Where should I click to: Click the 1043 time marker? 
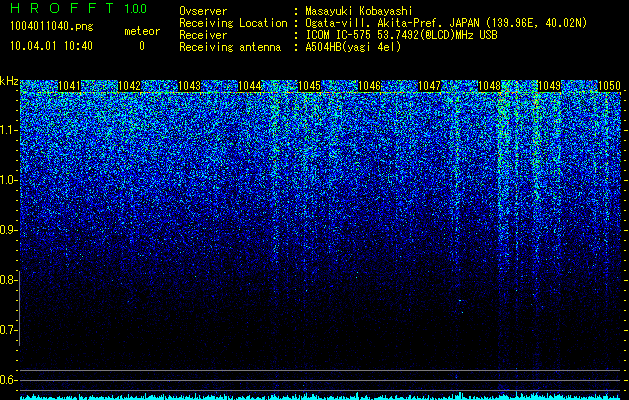(x=189, y=86)
